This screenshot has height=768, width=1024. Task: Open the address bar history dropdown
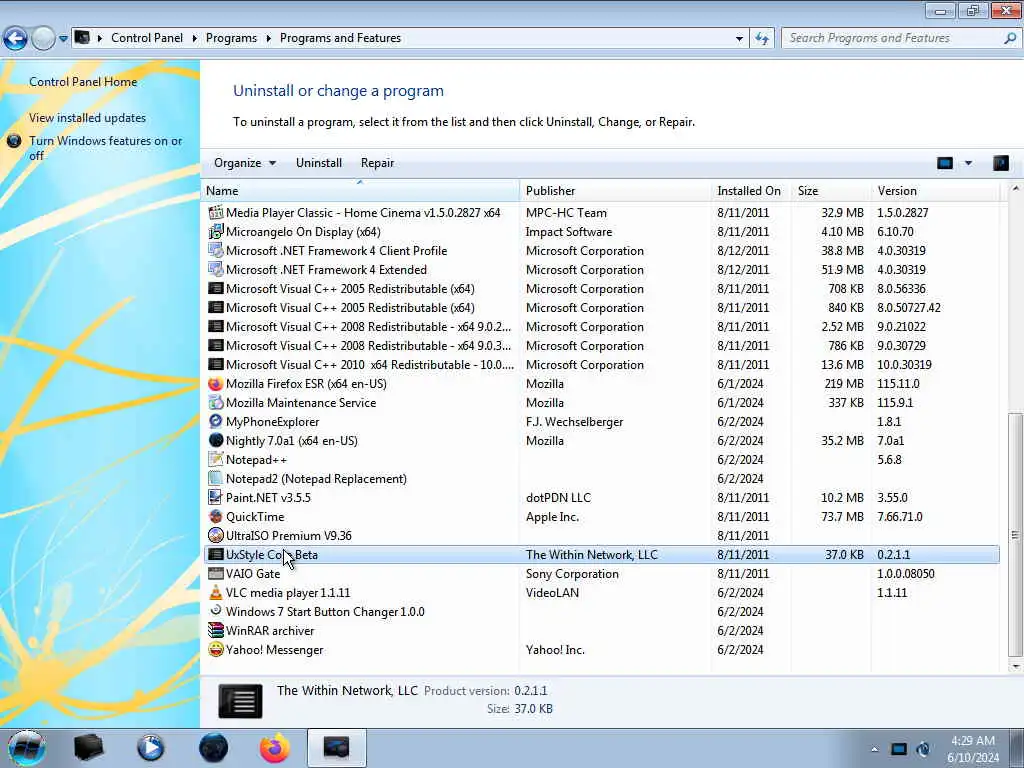739,39
